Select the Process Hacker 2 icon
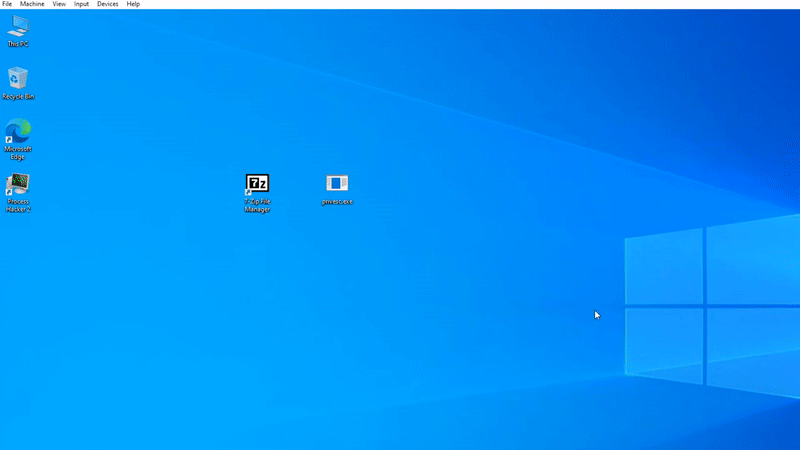800x450 pixels. 18,184
